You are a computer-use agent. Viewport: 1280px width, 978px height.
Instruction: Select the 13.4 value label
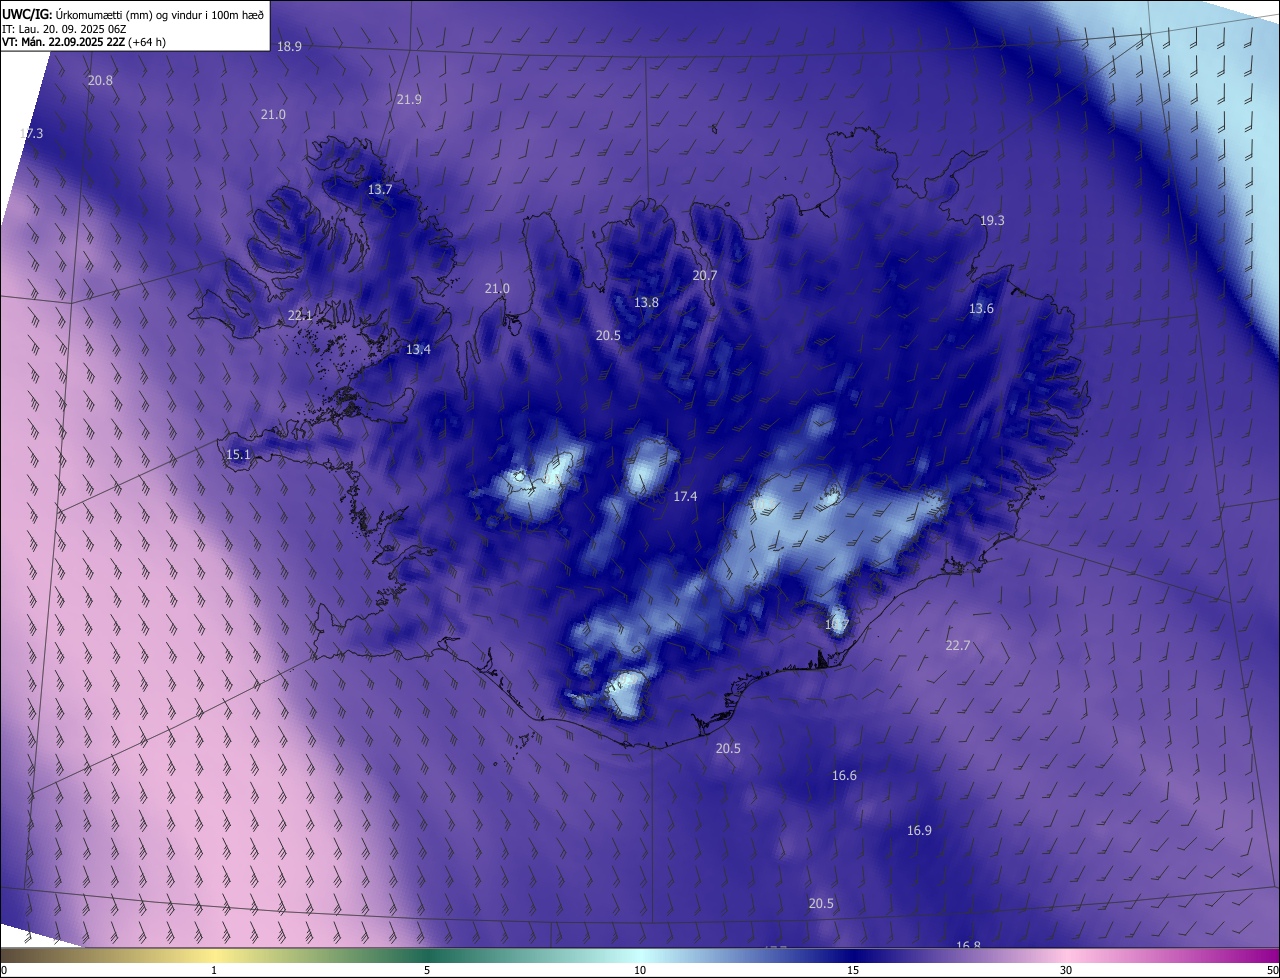(x=418, y=349)
